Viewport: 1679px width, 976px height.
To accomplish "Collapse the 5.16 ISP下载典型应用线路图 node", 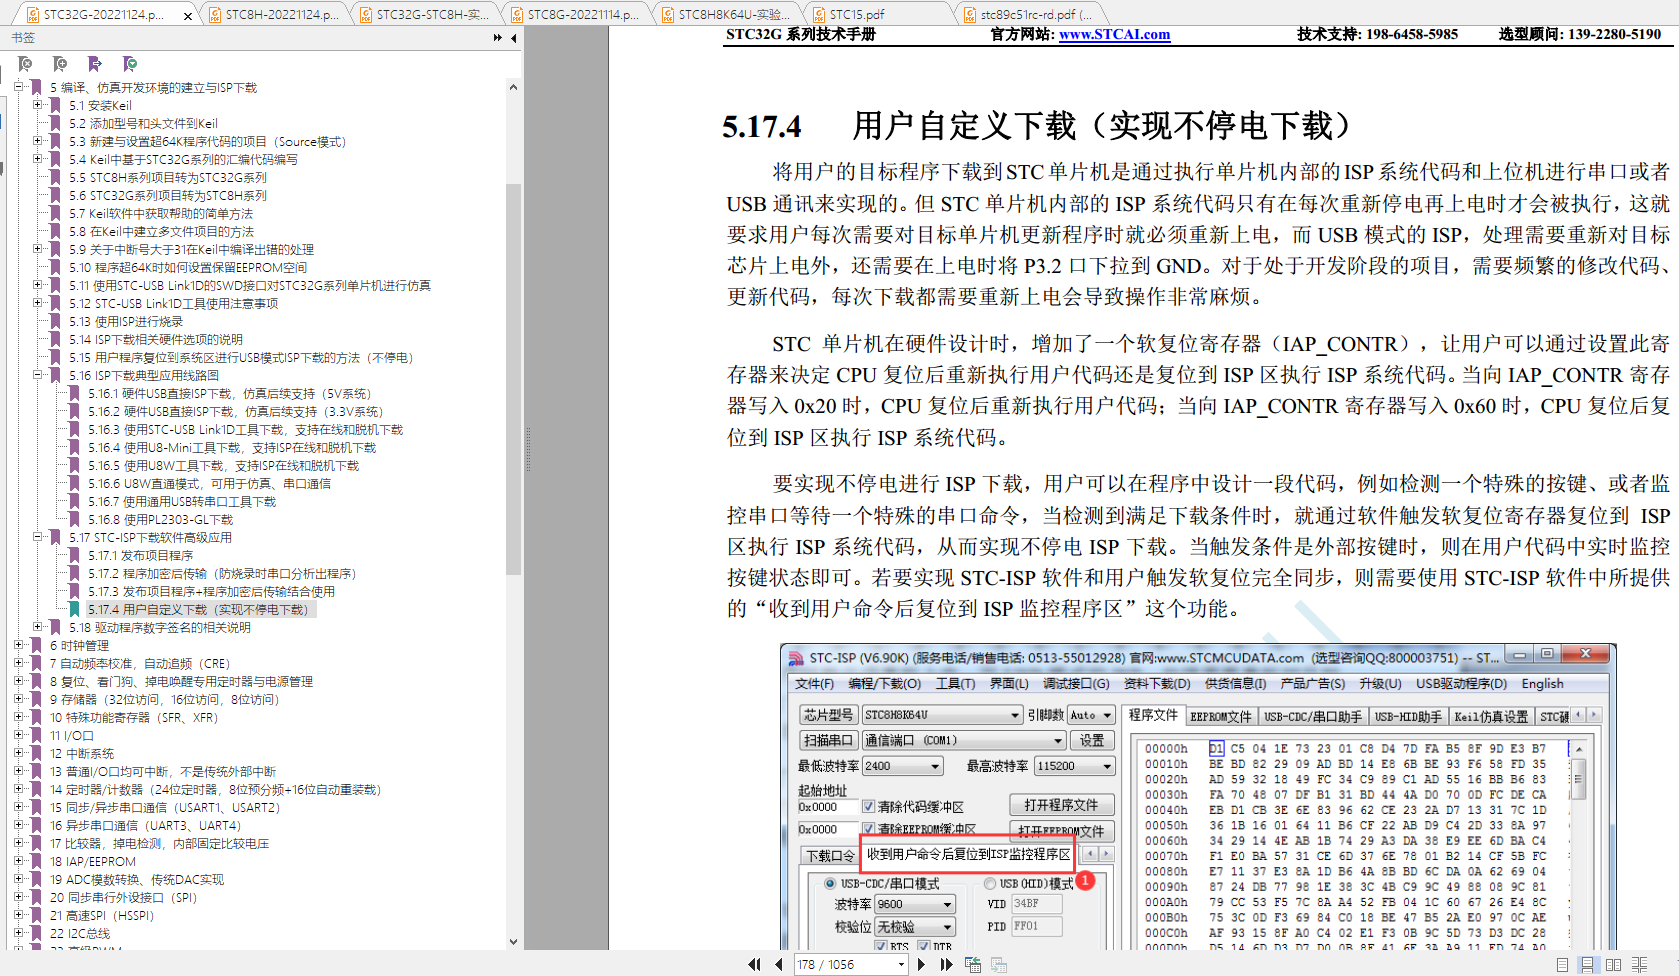I will [37, 375].
